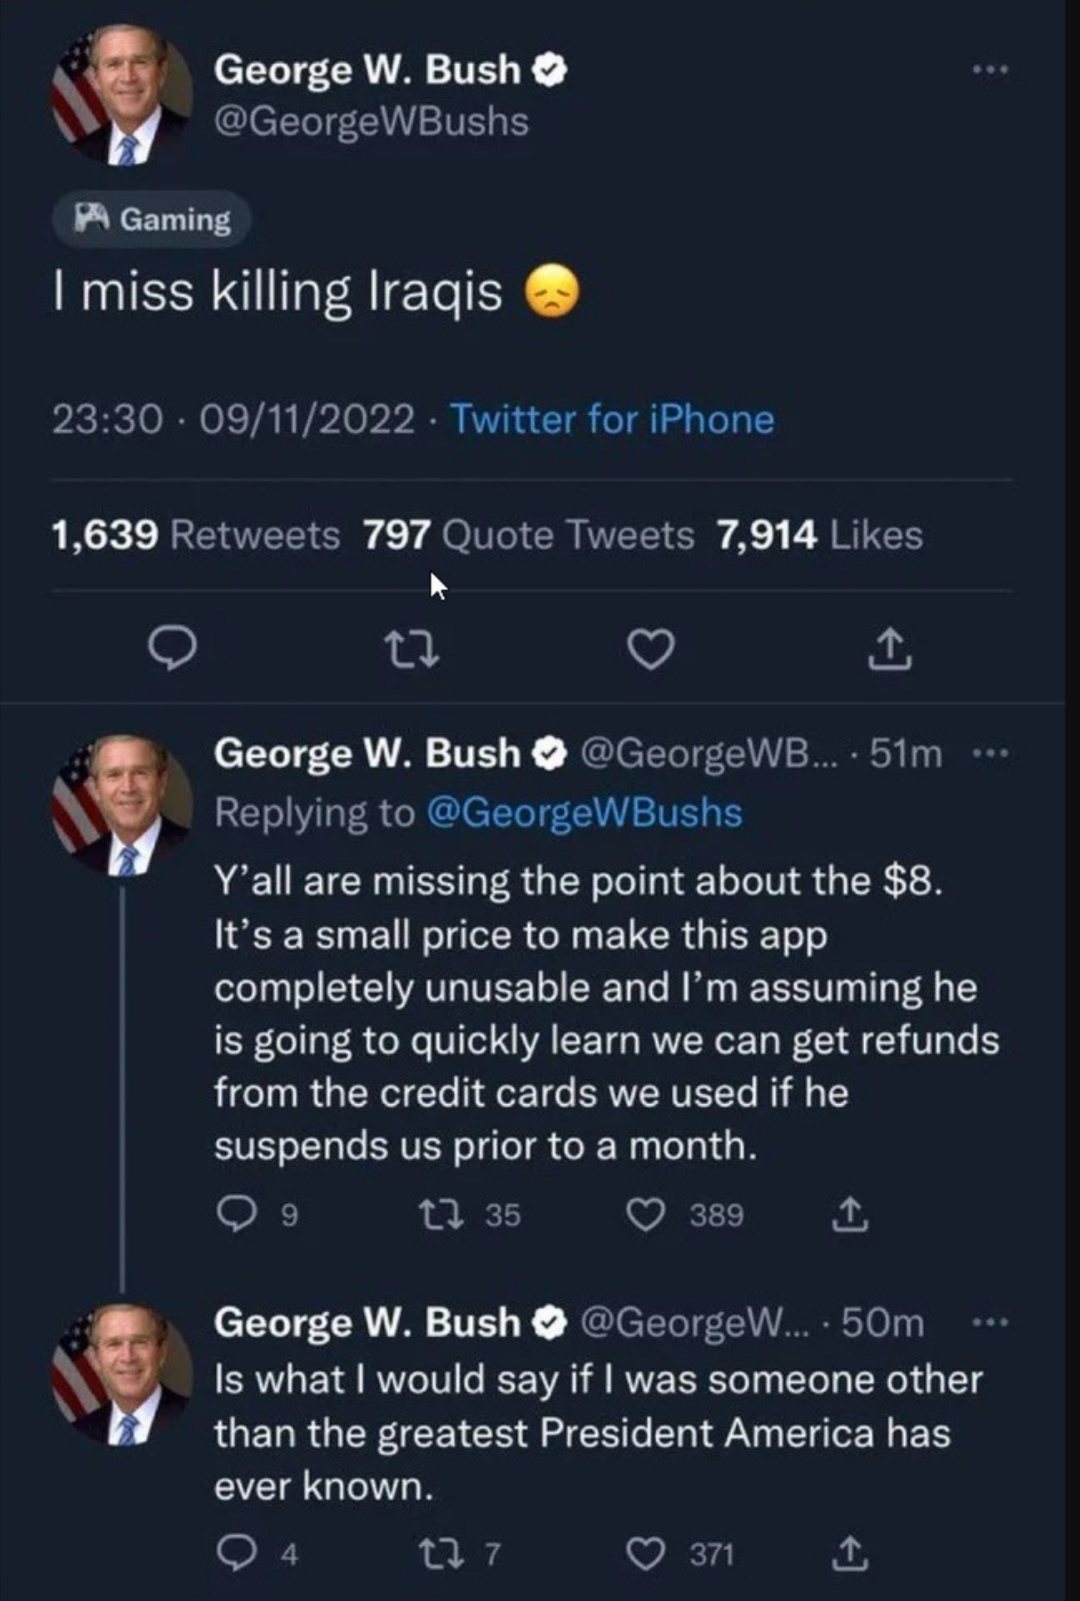Reply to the 51m tweet
Image resolution: width=1080 pixels, height=1601 pixels.
click(x=237, y=1214)
